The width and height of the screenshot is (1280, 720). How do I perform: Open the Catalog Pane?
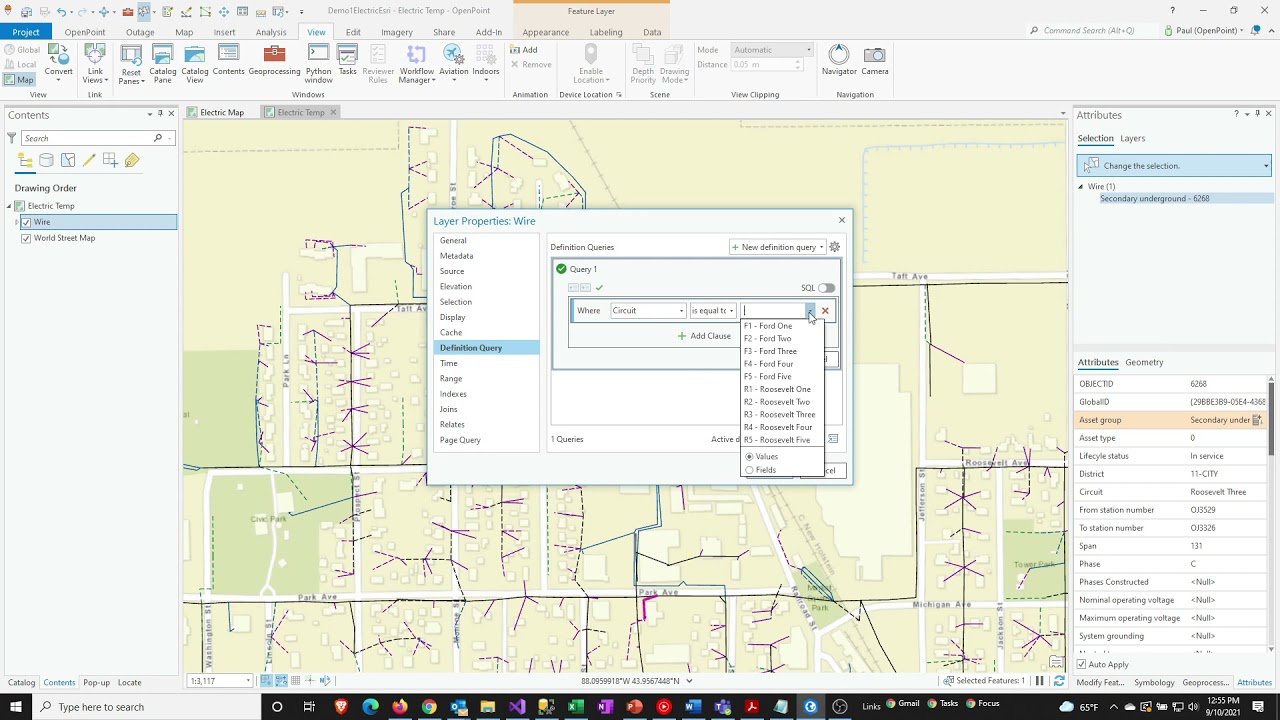click(x=163, y=64)
